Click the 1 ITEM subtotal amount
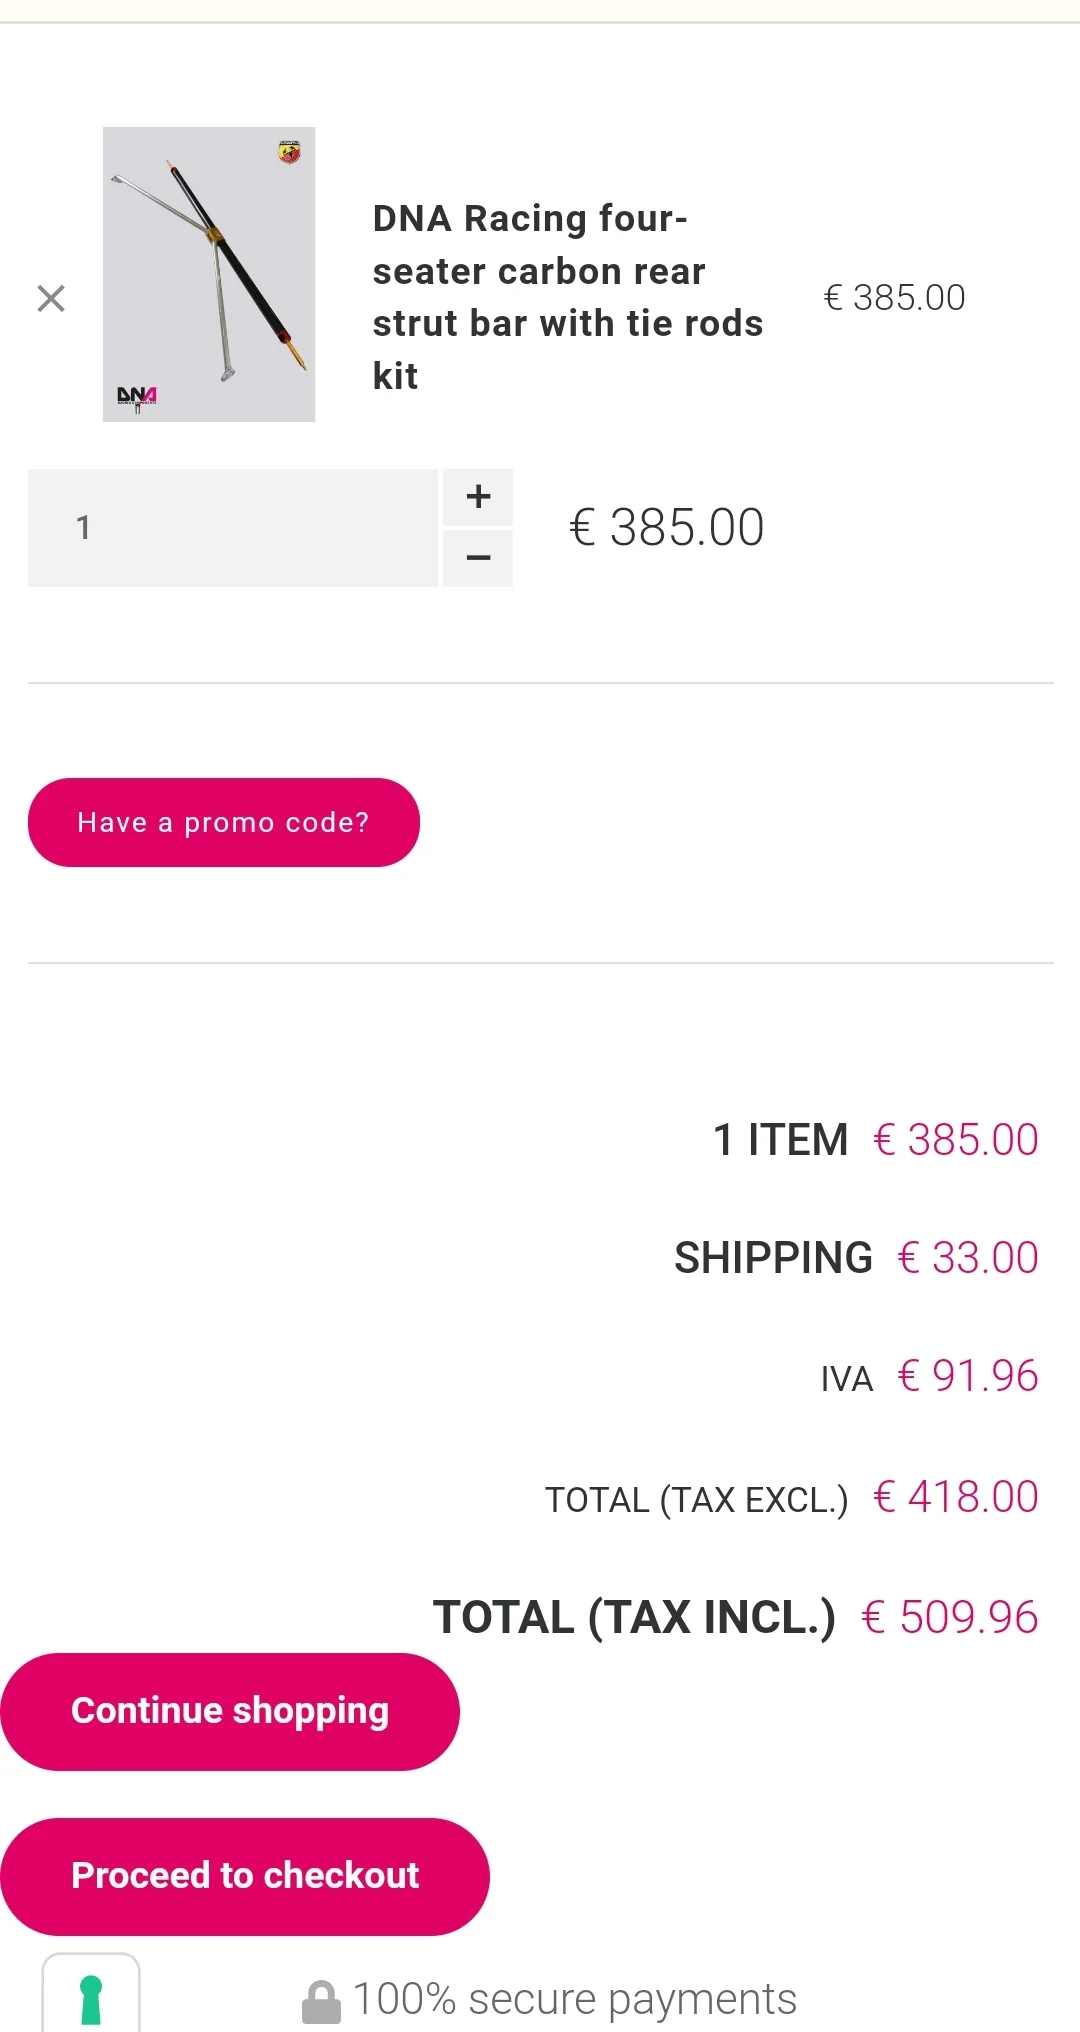The width and height of the screenshot is (1080, 2032). coord(956,1140)
